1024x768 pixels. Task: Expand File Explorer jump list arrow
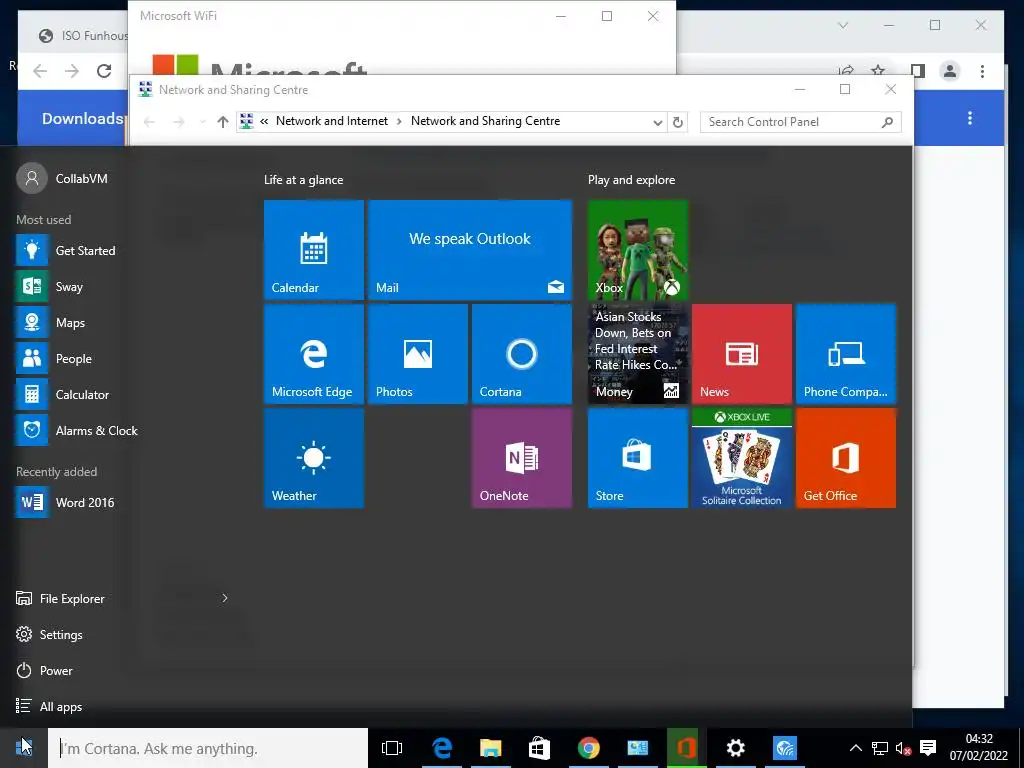tap(225, 598)
